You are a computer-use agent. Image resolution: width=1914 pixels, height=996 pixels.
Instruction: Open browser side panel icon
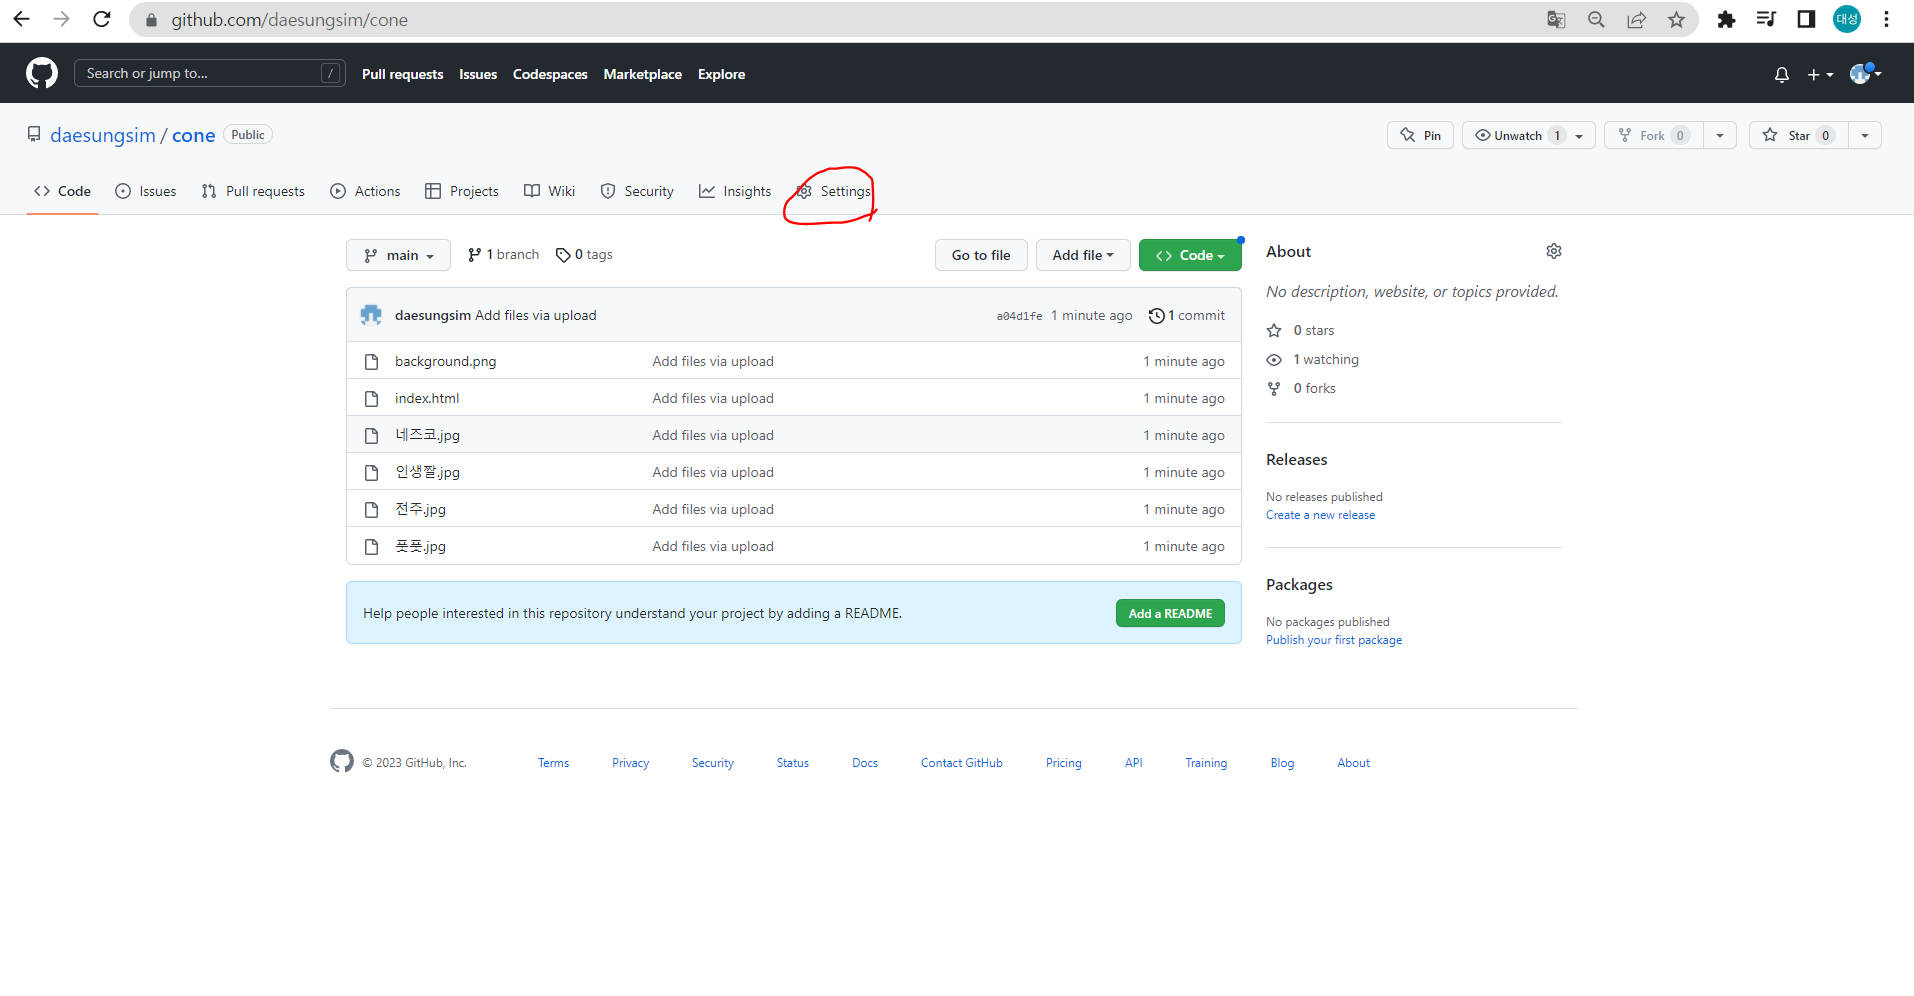[x=1806, y=19]
